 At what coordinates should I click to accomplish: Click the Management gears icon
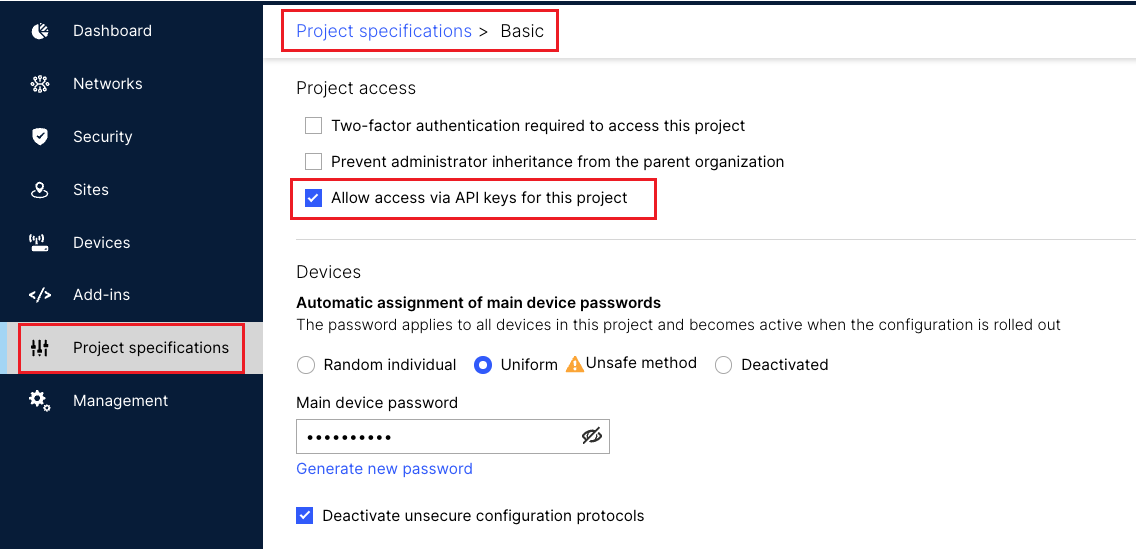click(40, 401)
